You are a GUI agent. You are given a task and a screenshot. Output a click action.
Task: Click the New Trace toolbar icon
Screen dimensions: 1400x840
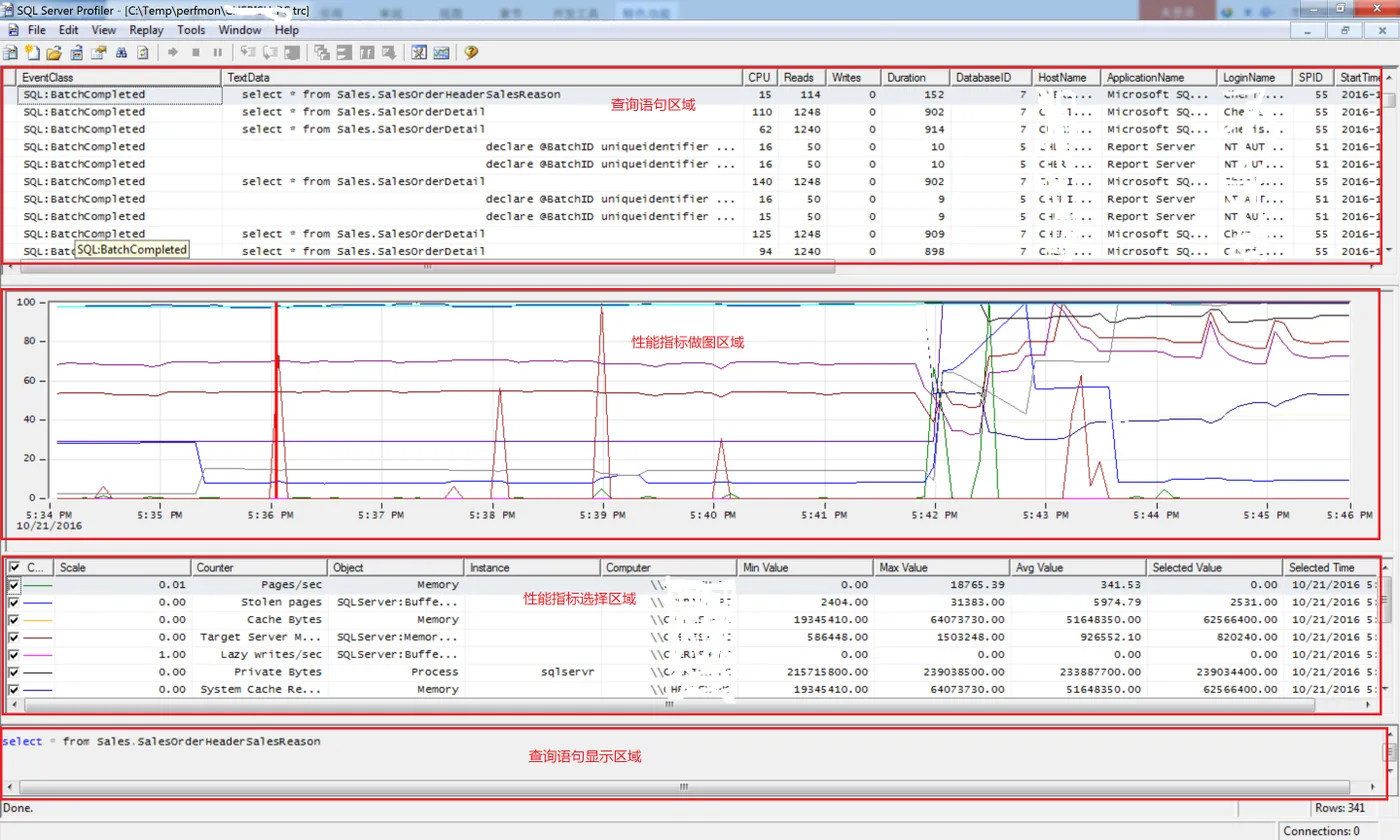[x=11, y=53]
